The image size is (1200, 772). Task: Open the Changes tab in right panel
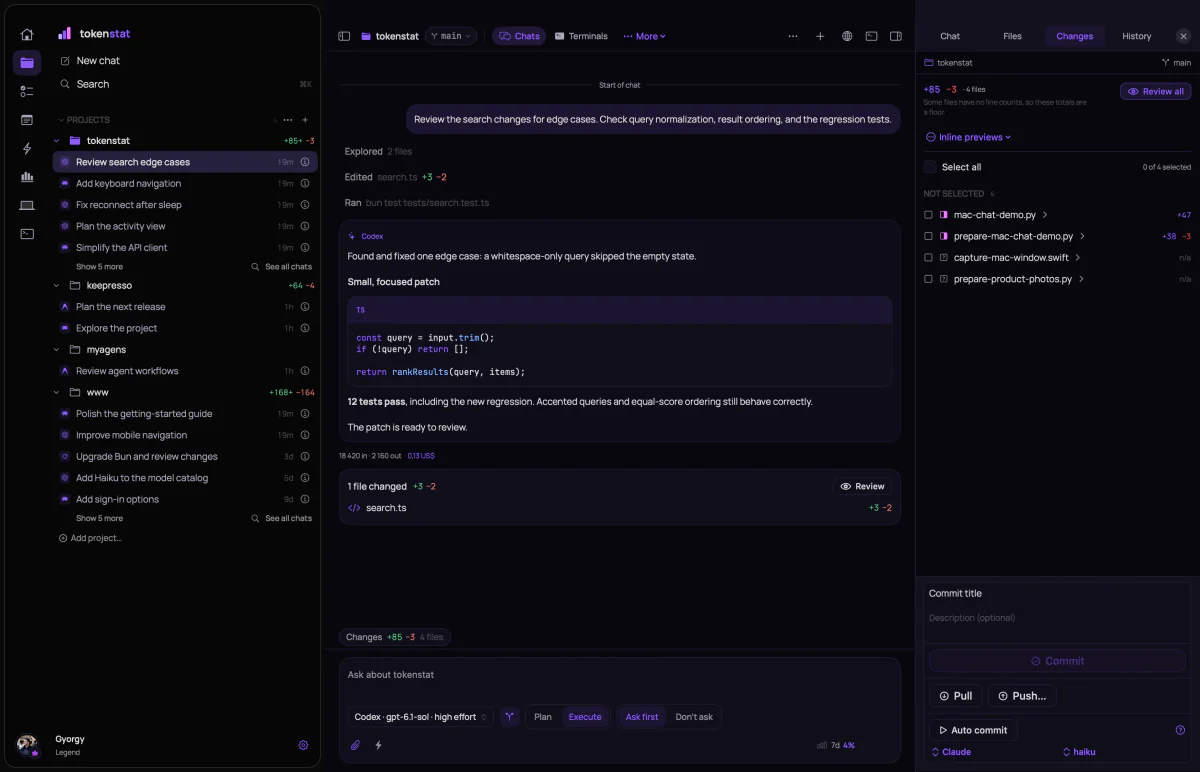click(1074, 36)
